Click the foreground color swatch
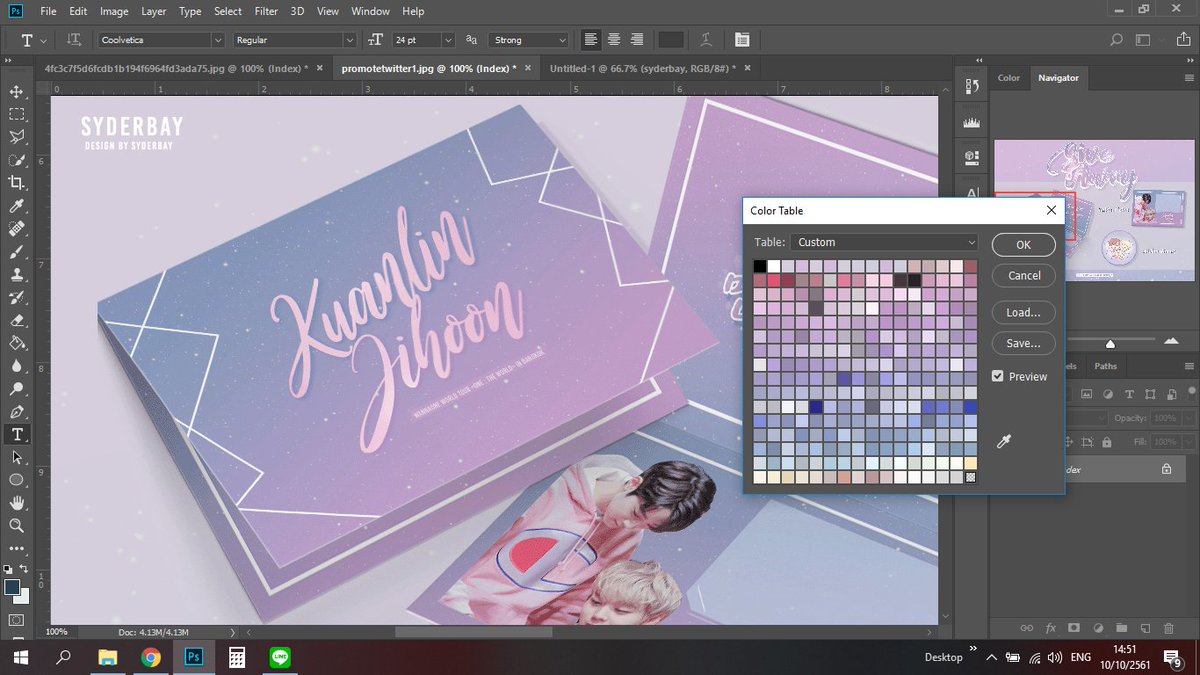This screenshot has width=1200, height=675. [x=12, y=587]
